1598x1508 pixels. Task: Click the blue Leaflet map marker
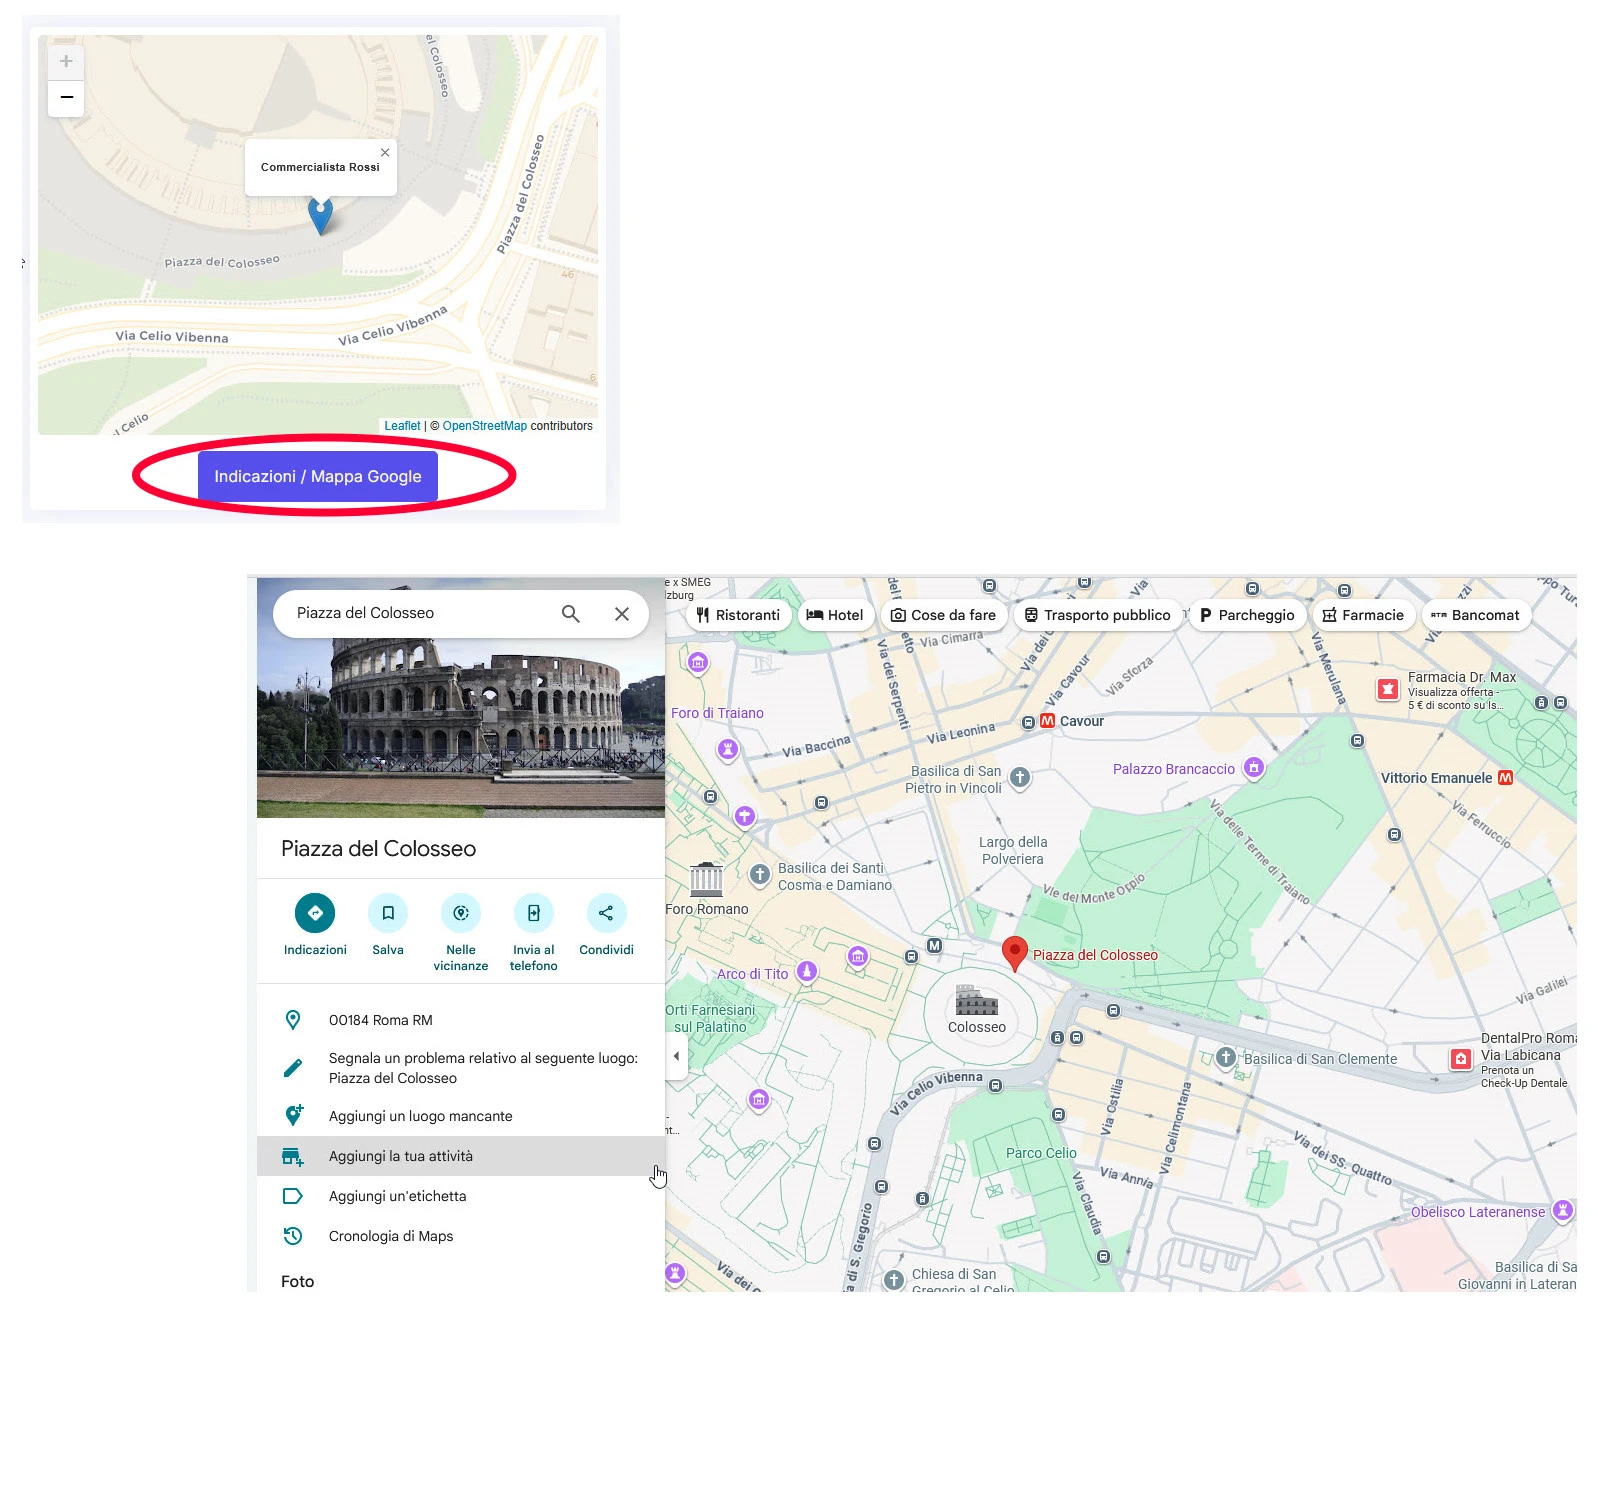[320, 214]
